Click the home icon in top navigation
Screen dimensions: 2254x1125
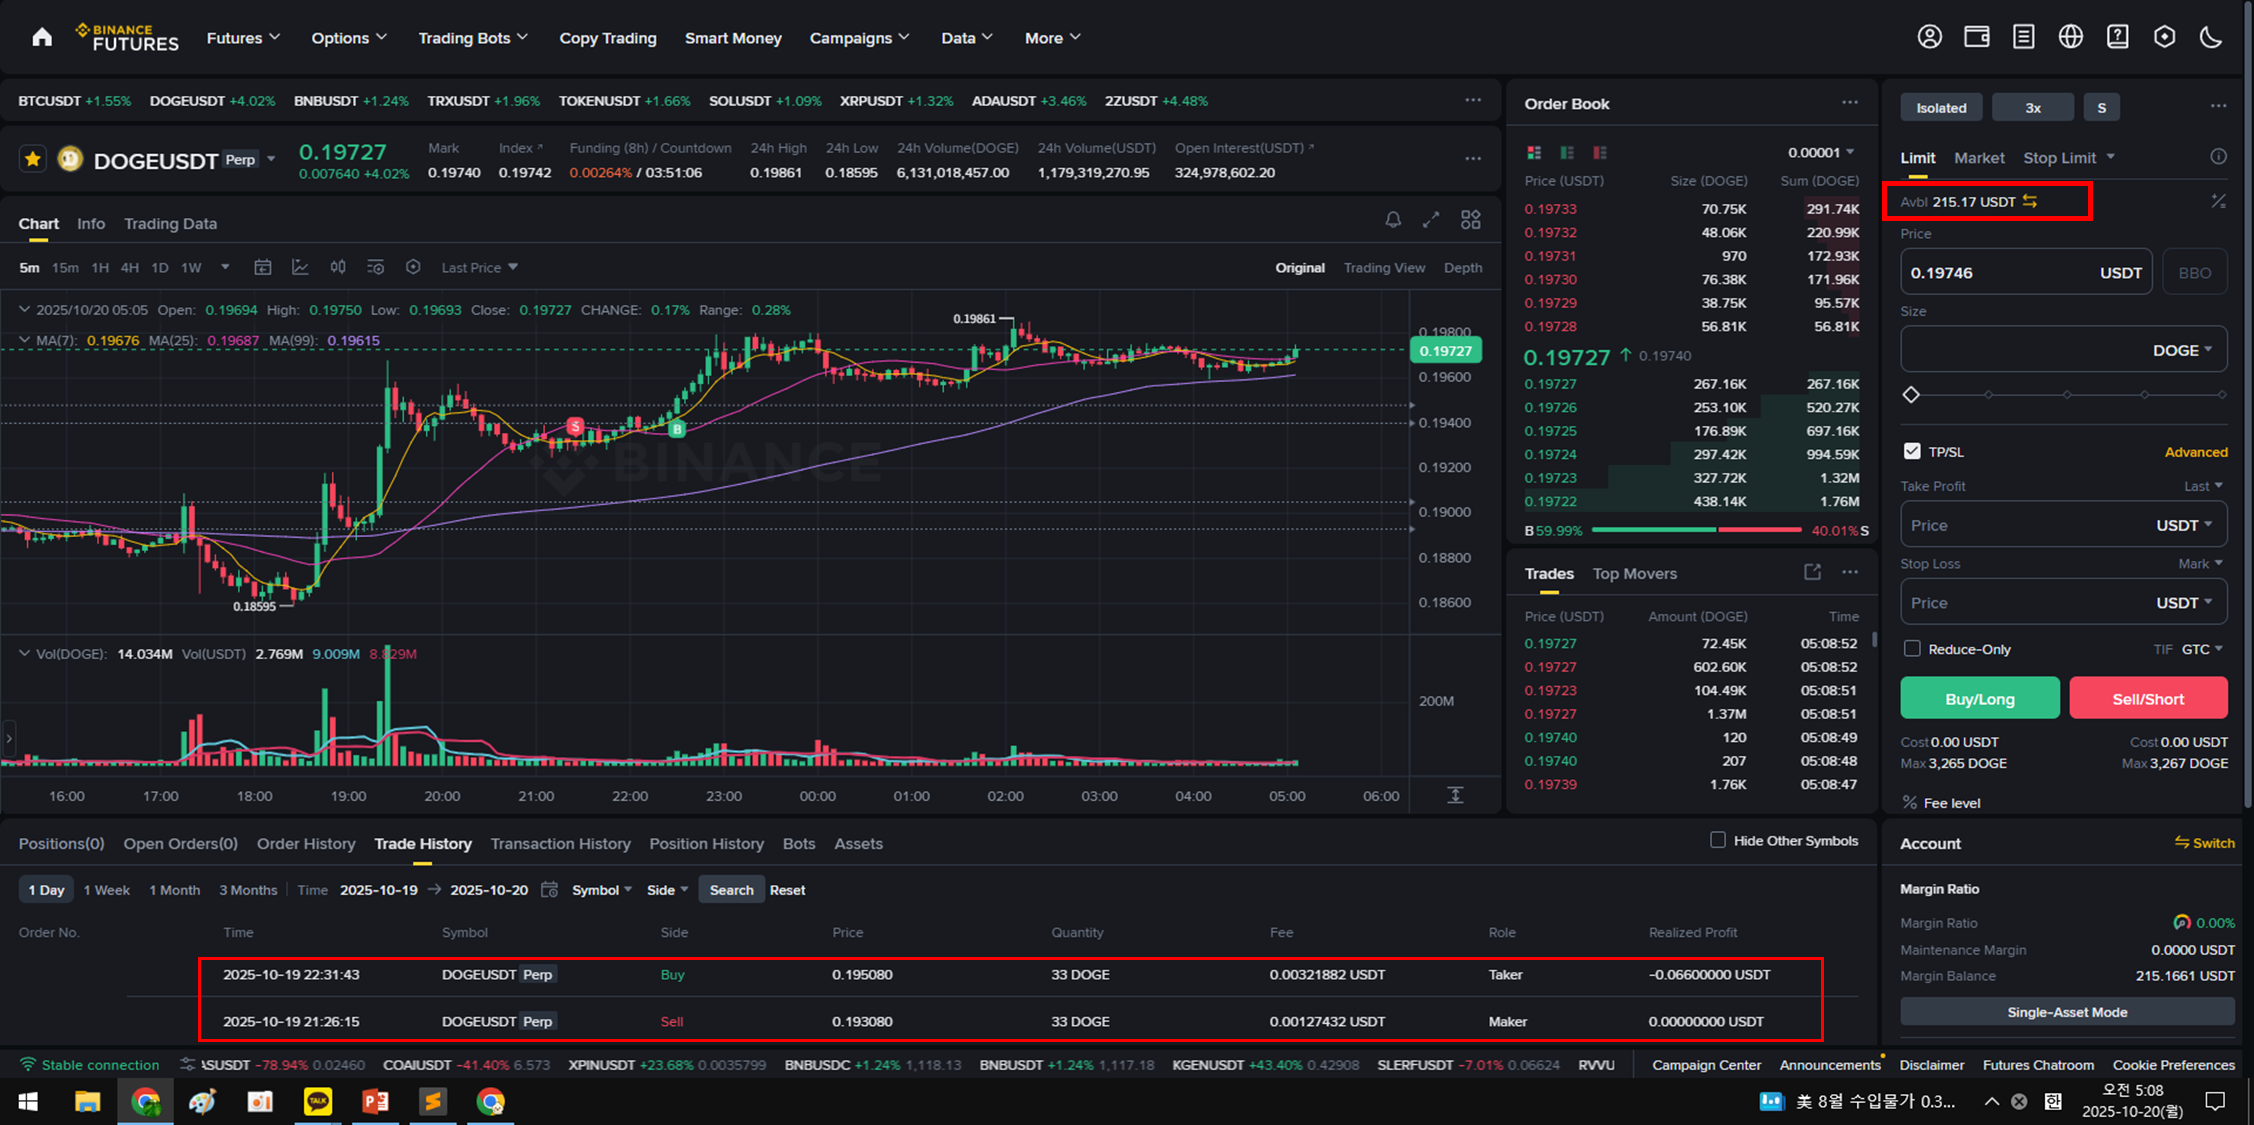pos(42,38)
